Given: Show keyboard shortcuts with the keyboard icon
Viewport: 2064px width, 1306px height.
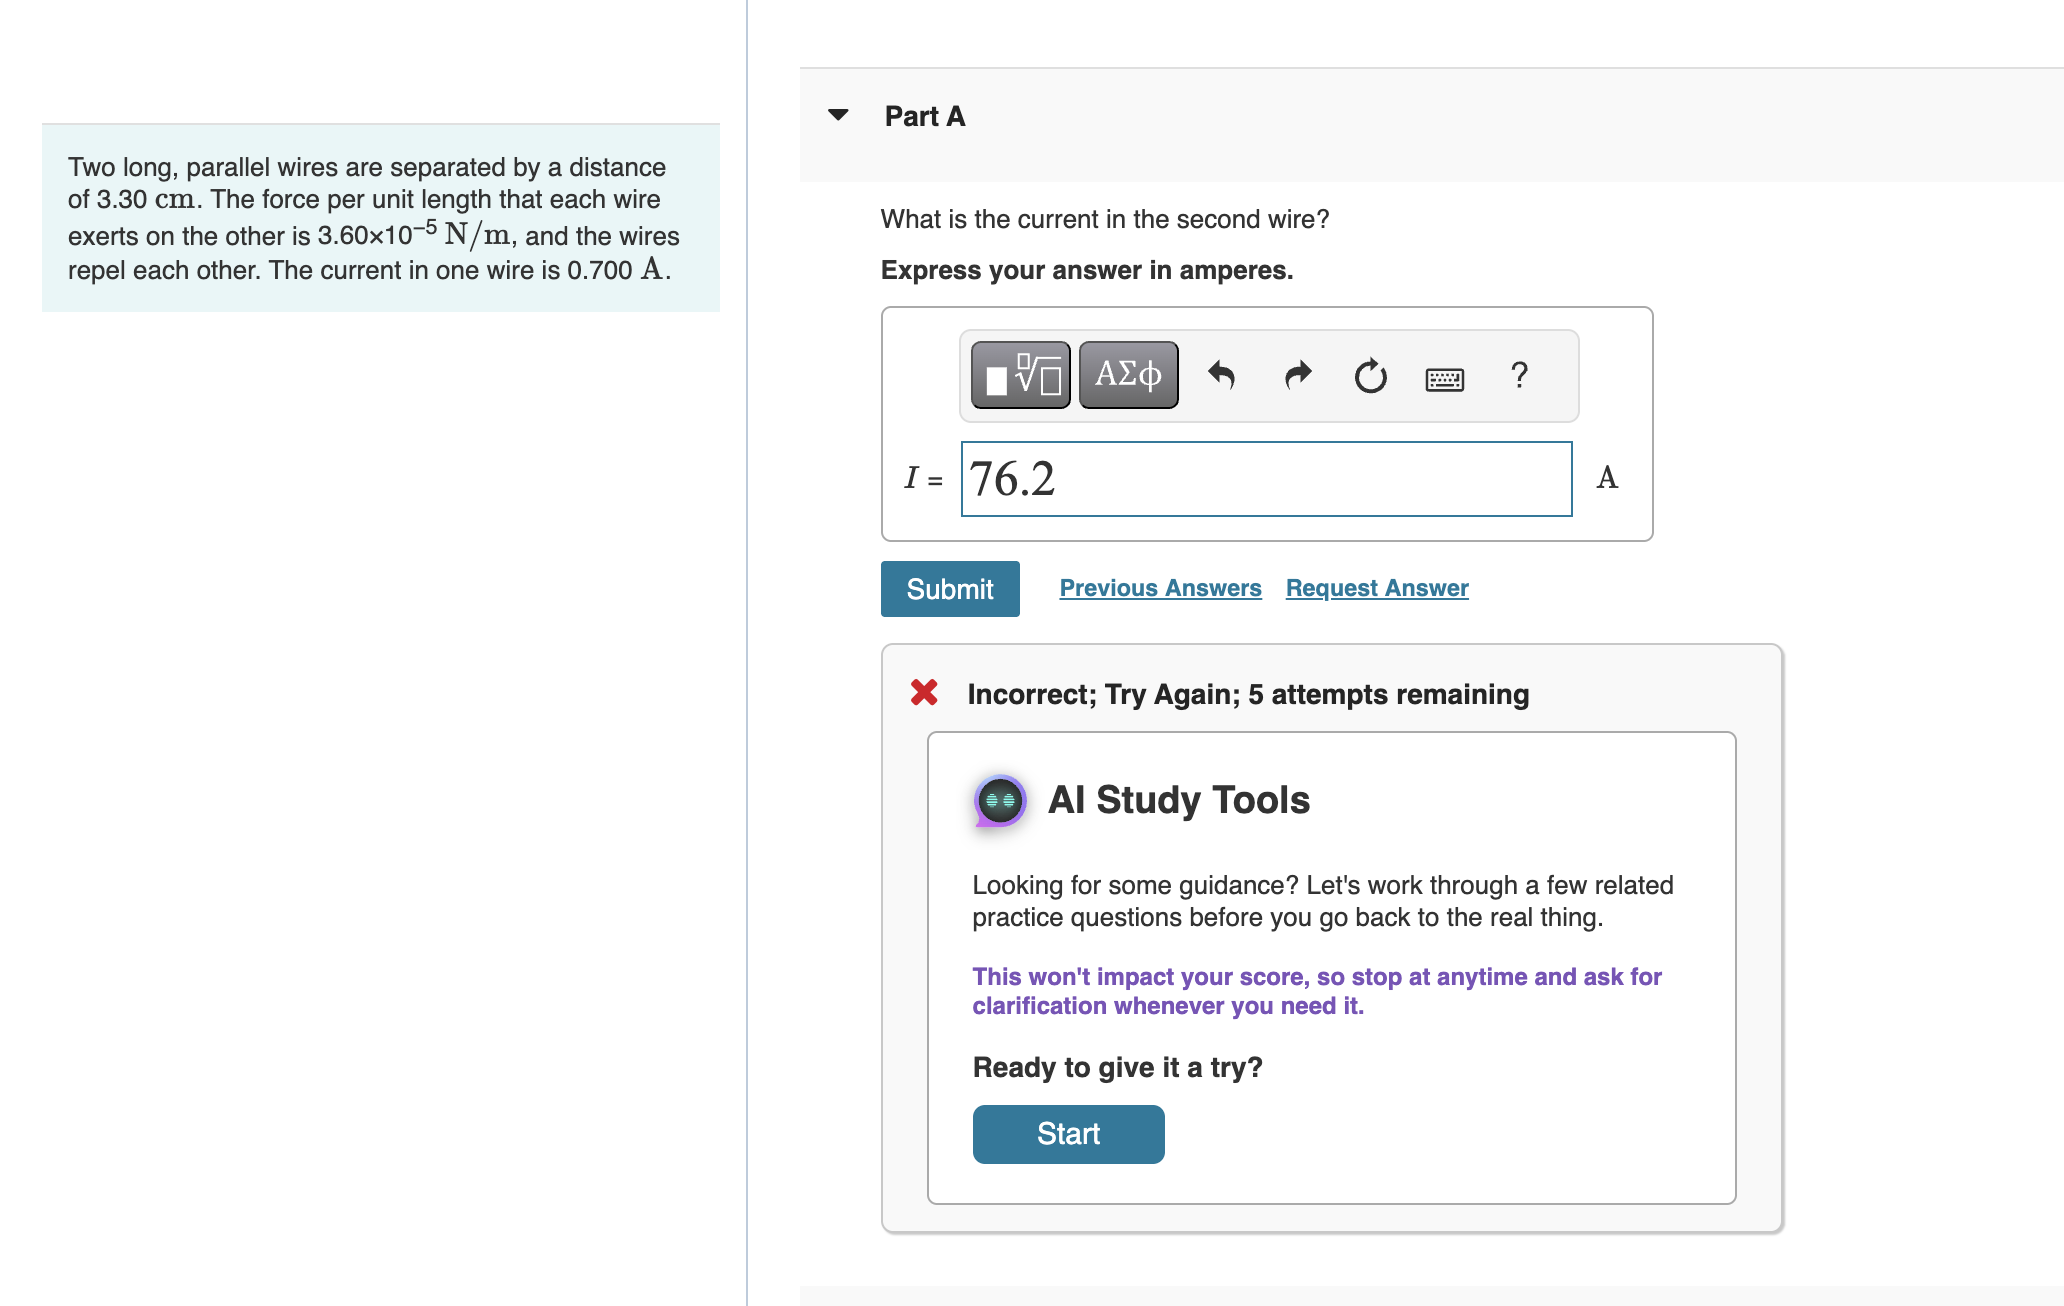Looking at the screenshot, I should click(1445, 378).
